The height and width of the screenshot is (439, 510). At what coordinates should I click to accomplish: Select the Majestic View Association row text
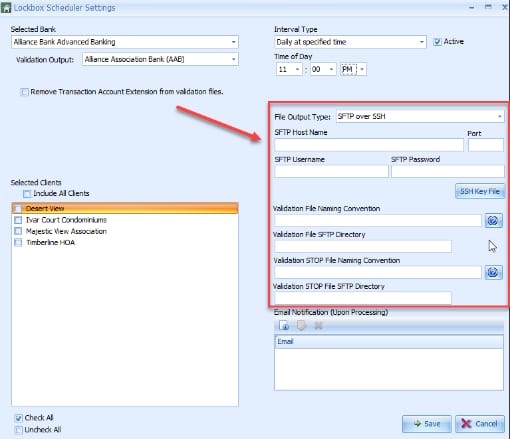pos(66,231)
